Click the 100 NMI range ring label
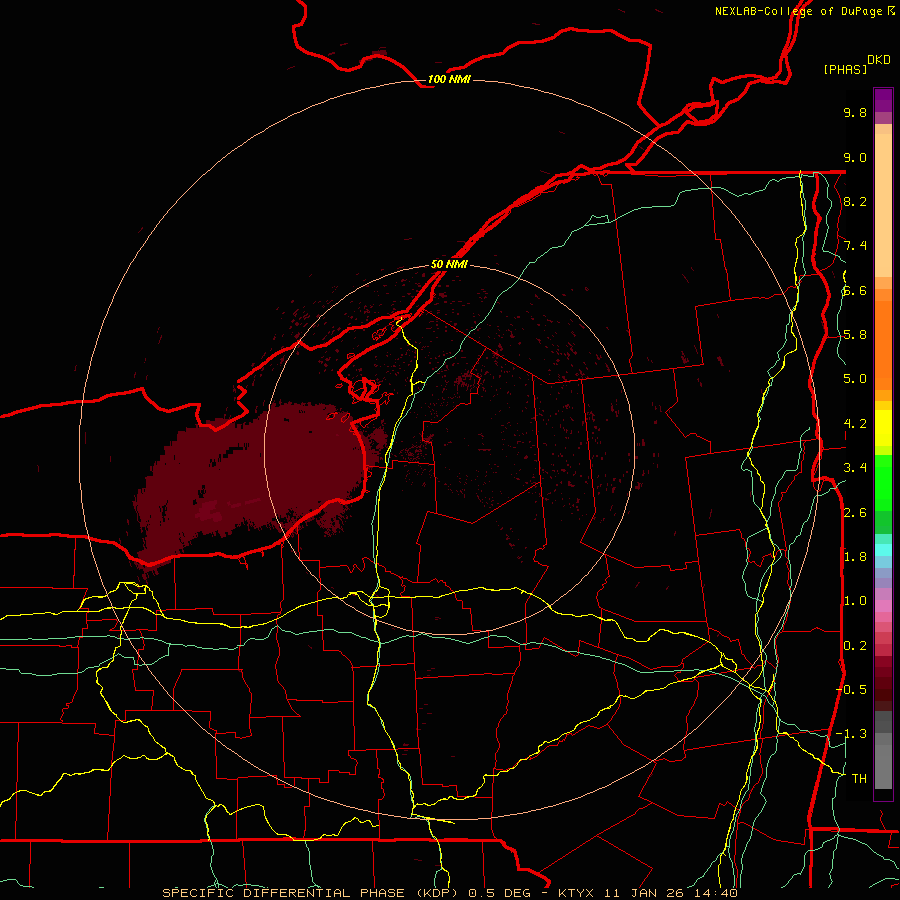 [x=449, y=79]
